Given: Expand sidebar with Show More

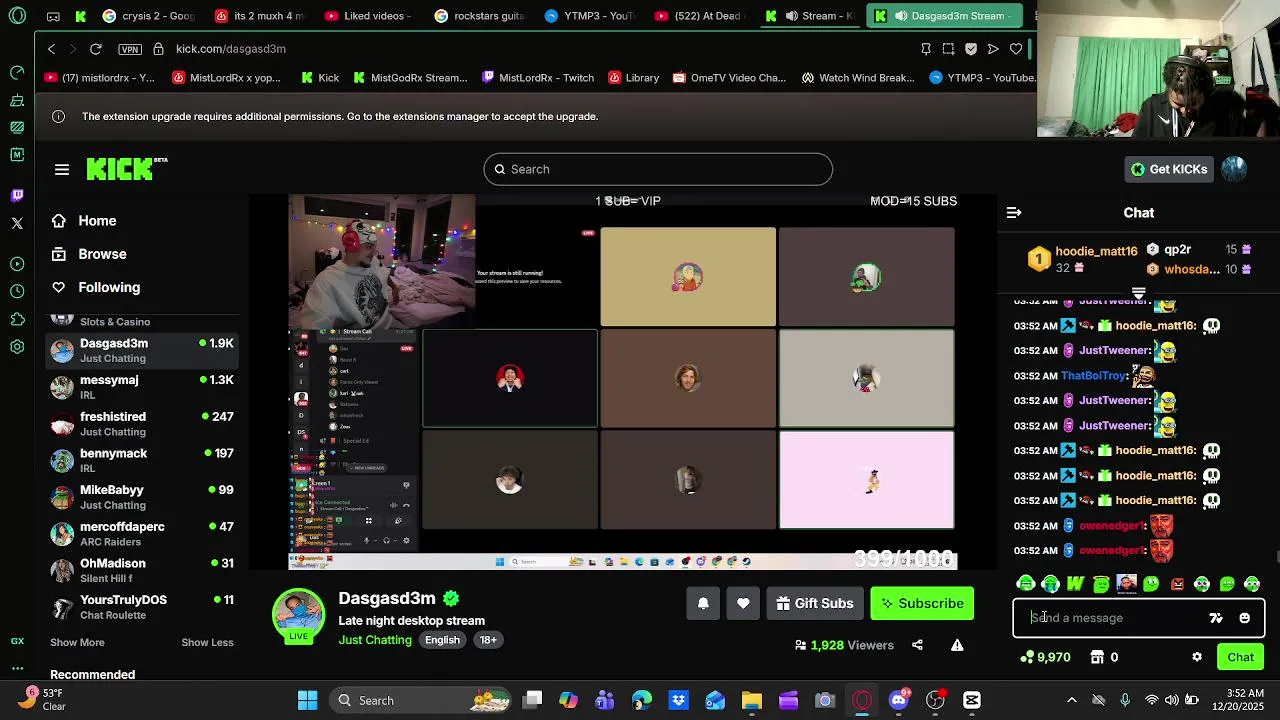Looking at the screenshot, I should [x=77, y=642].
